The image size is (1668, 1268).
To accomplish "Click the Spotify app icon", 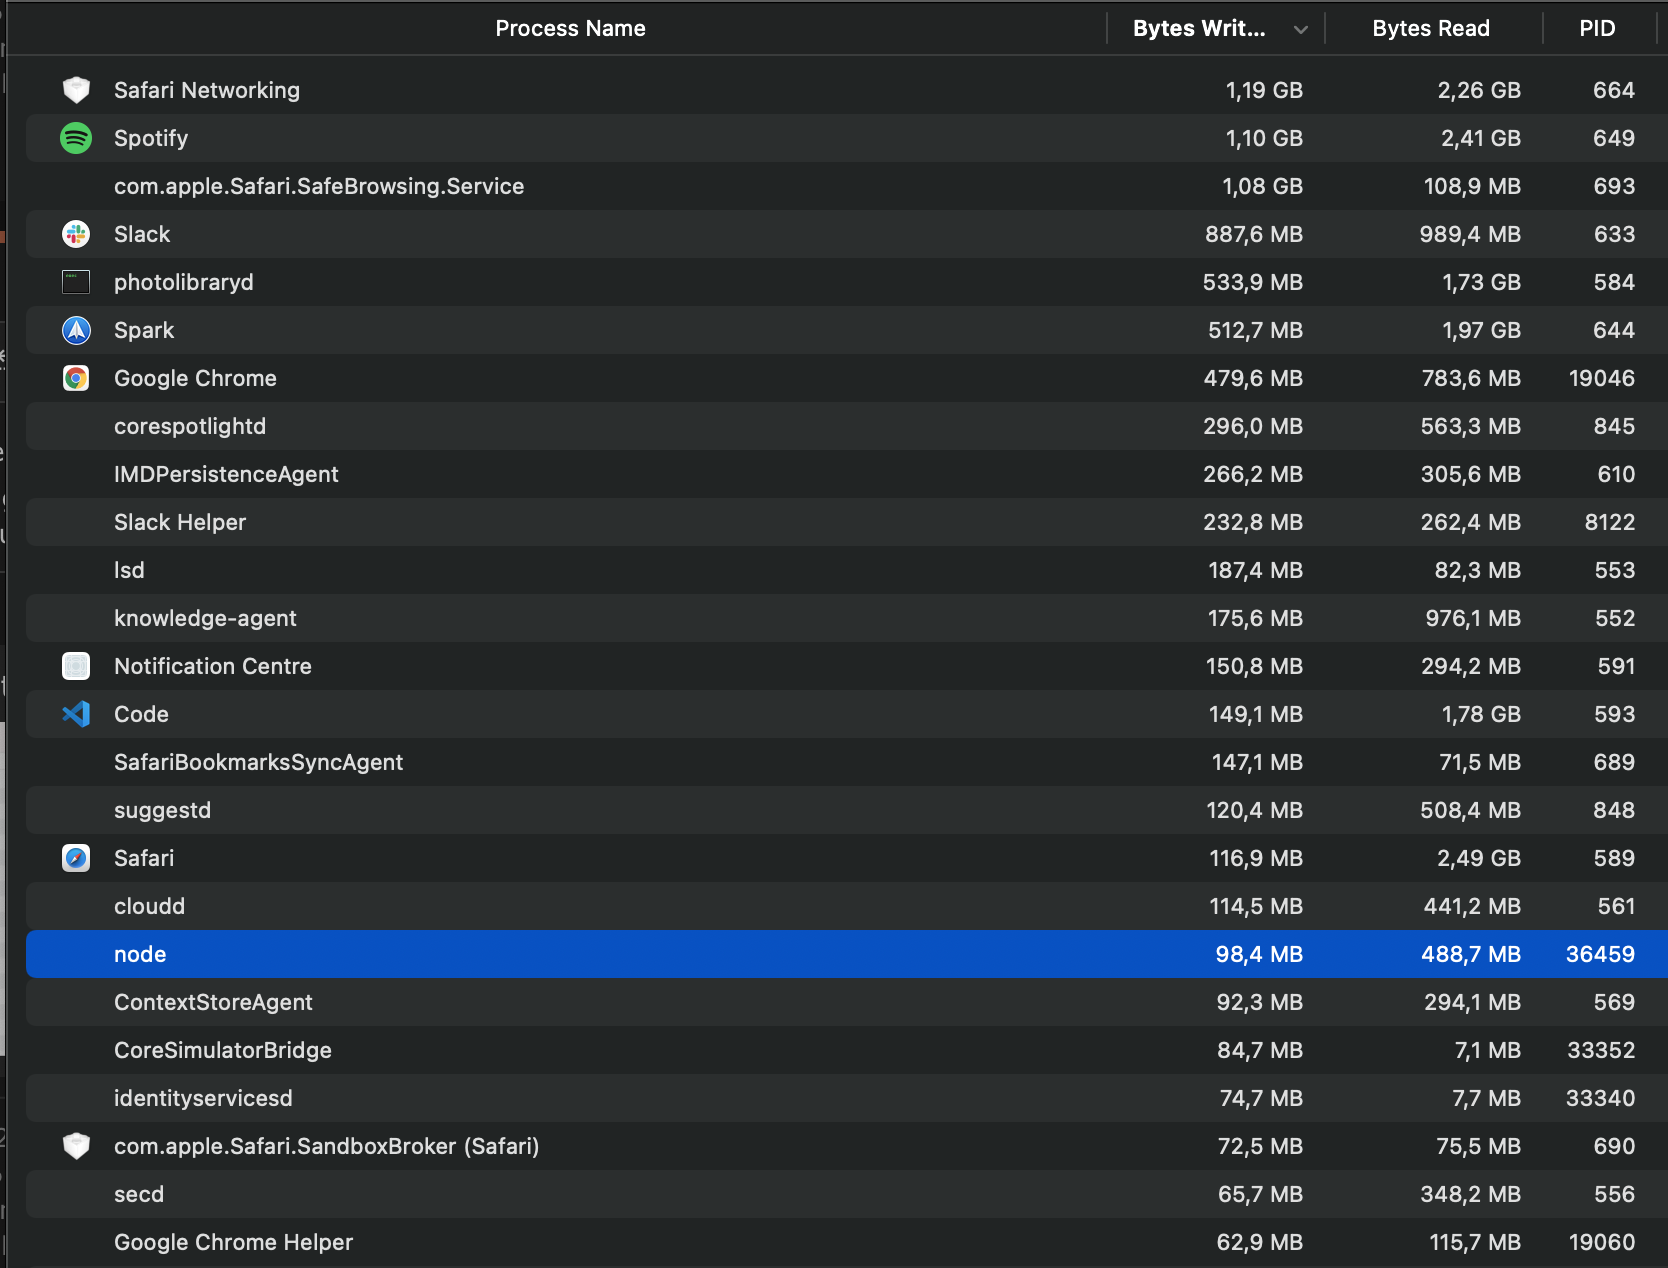I will (x=76, y=138).
